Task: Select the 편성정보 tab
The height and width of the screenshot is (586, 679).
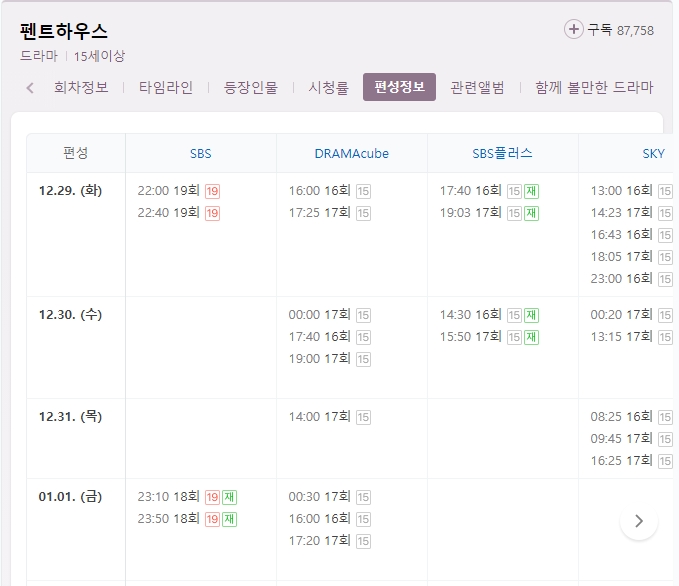Action: pyautogui.click(x=399, y=87)
